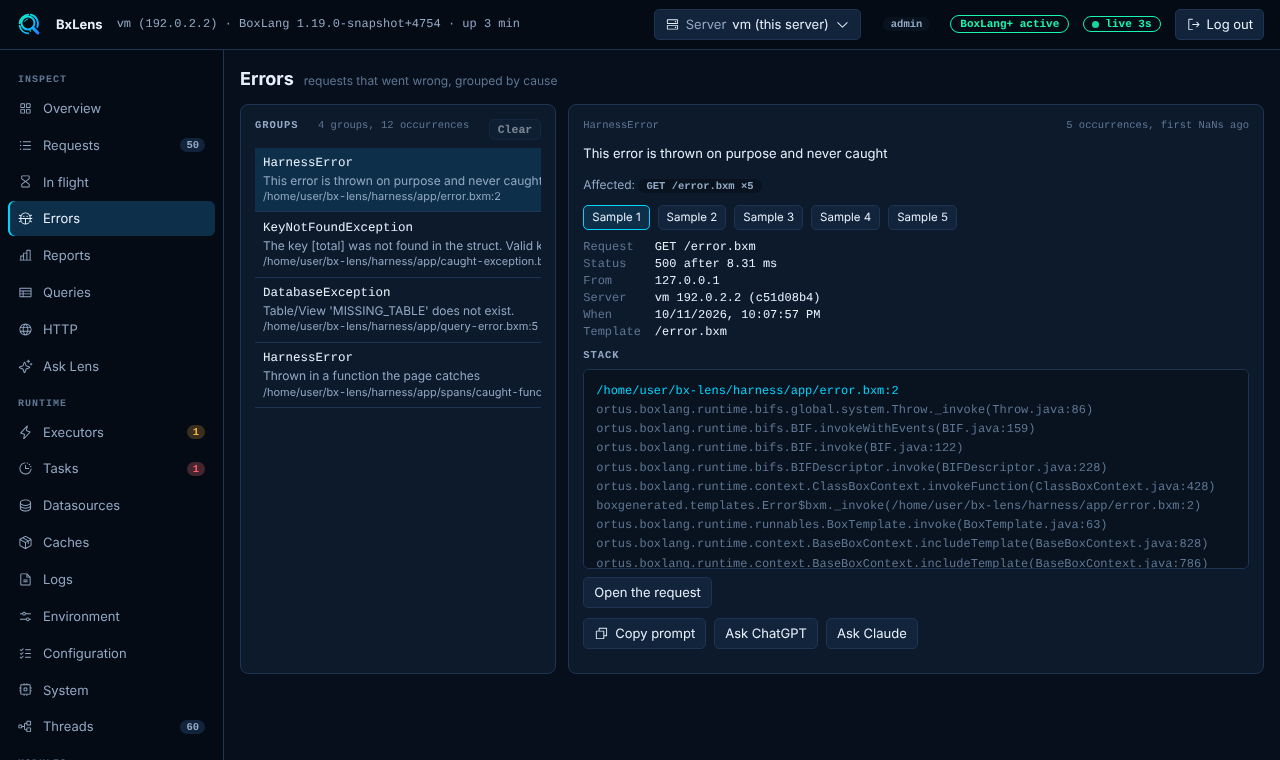Select the Sample 5 tab
Screen dimensions: 1280x760
922,217
